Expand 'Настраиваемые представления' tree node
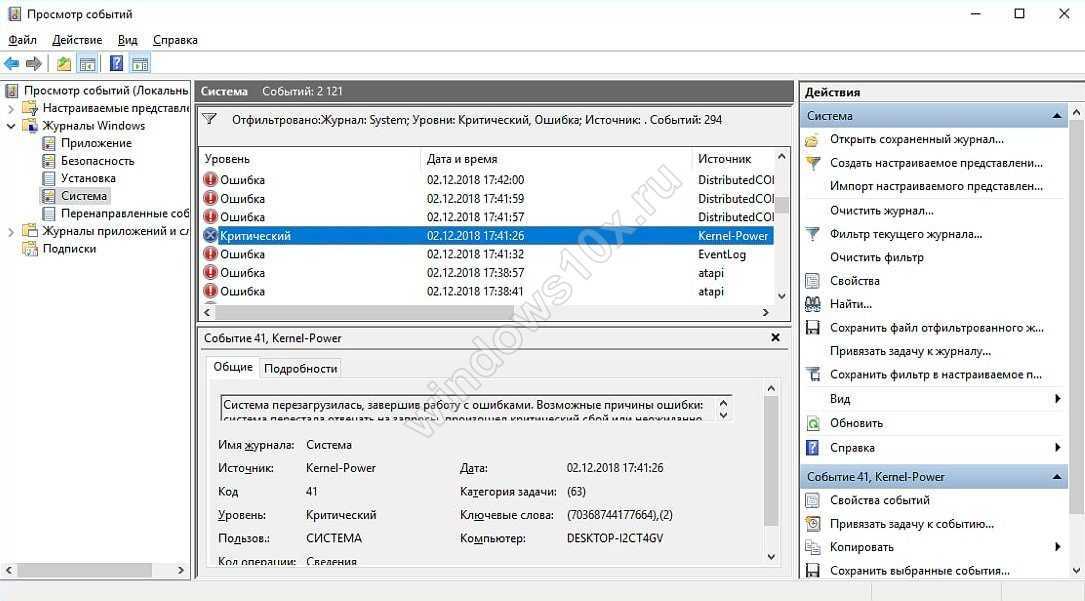Image resolution: width=1085 pixels, height=601 pixels. (11, 108)
